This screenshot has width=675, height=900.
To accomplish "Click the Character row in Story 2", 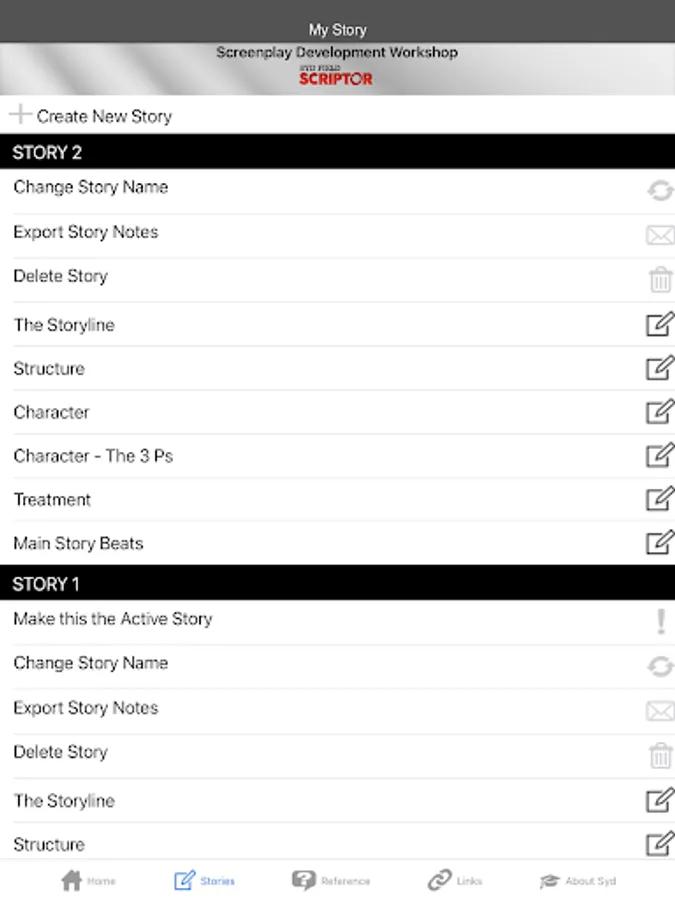I will coord(338,412).
